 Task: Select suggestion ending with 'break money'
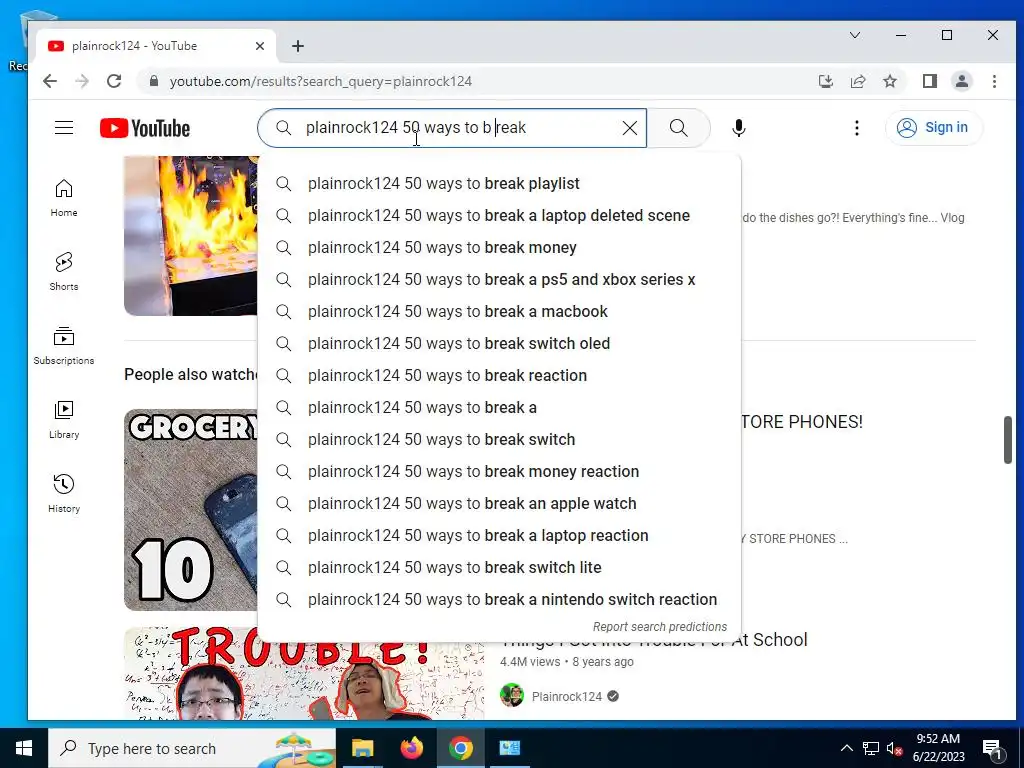(x=500, y=248)
